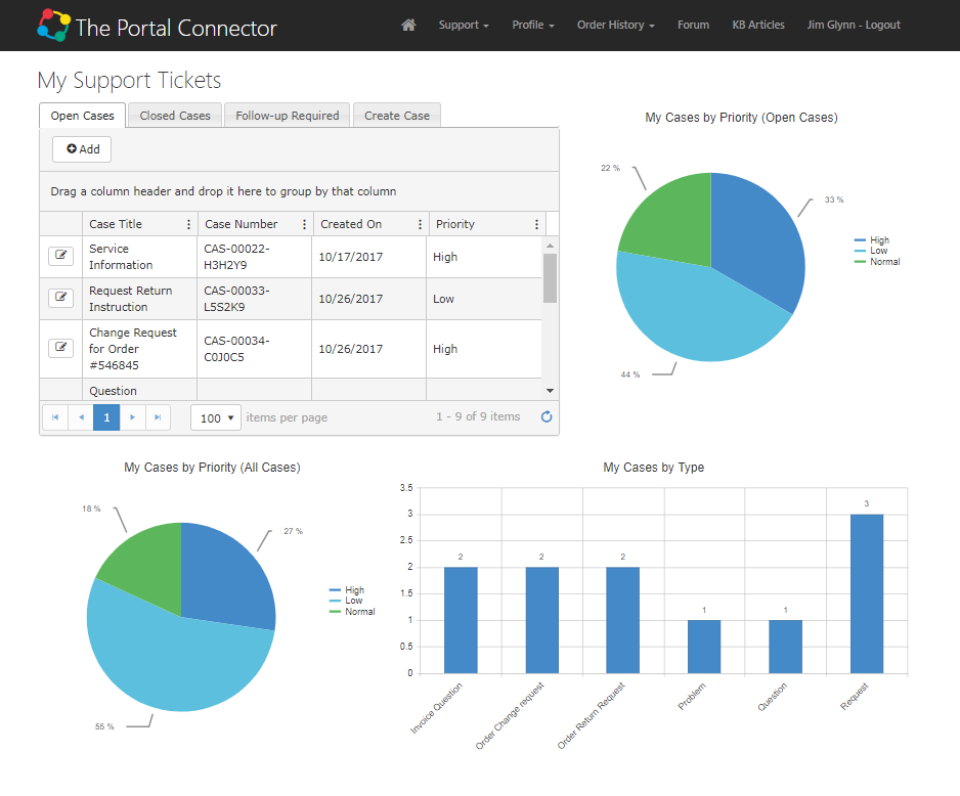
Task: Click the KB Articles link
Action: (757, 25)
